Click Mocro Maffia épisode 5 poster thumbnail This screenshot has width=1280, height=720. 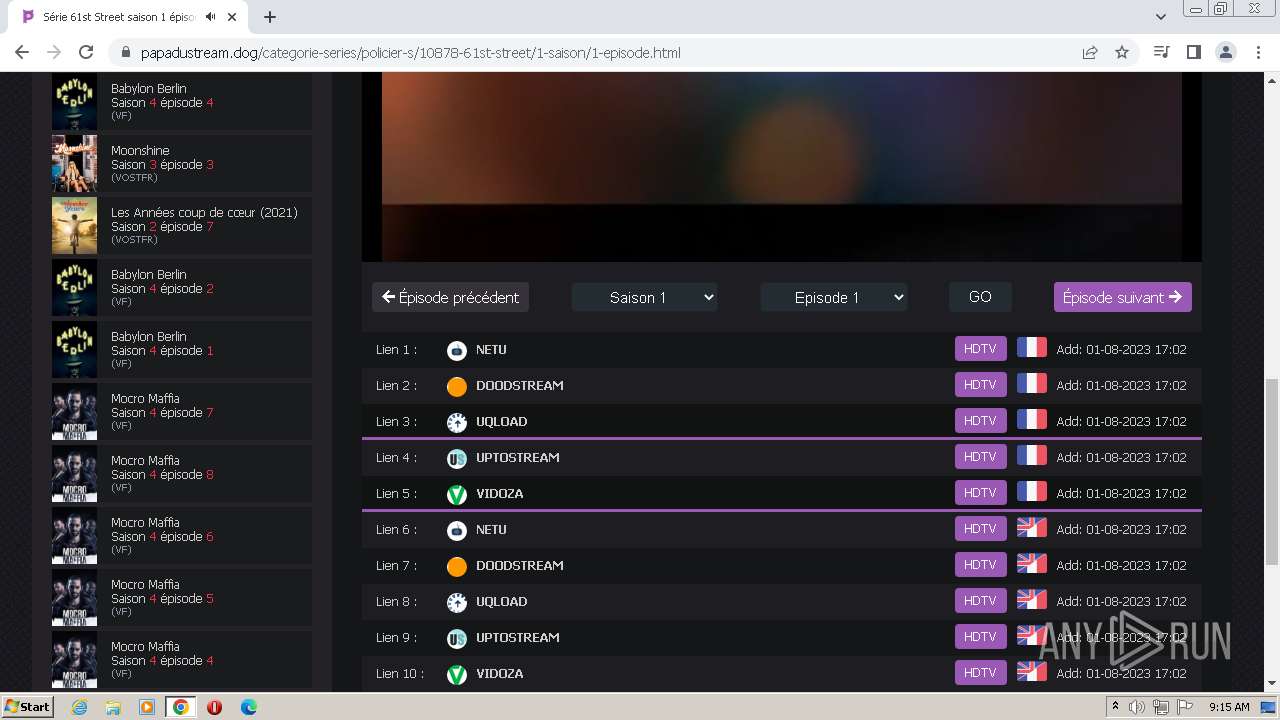(74, 597)
